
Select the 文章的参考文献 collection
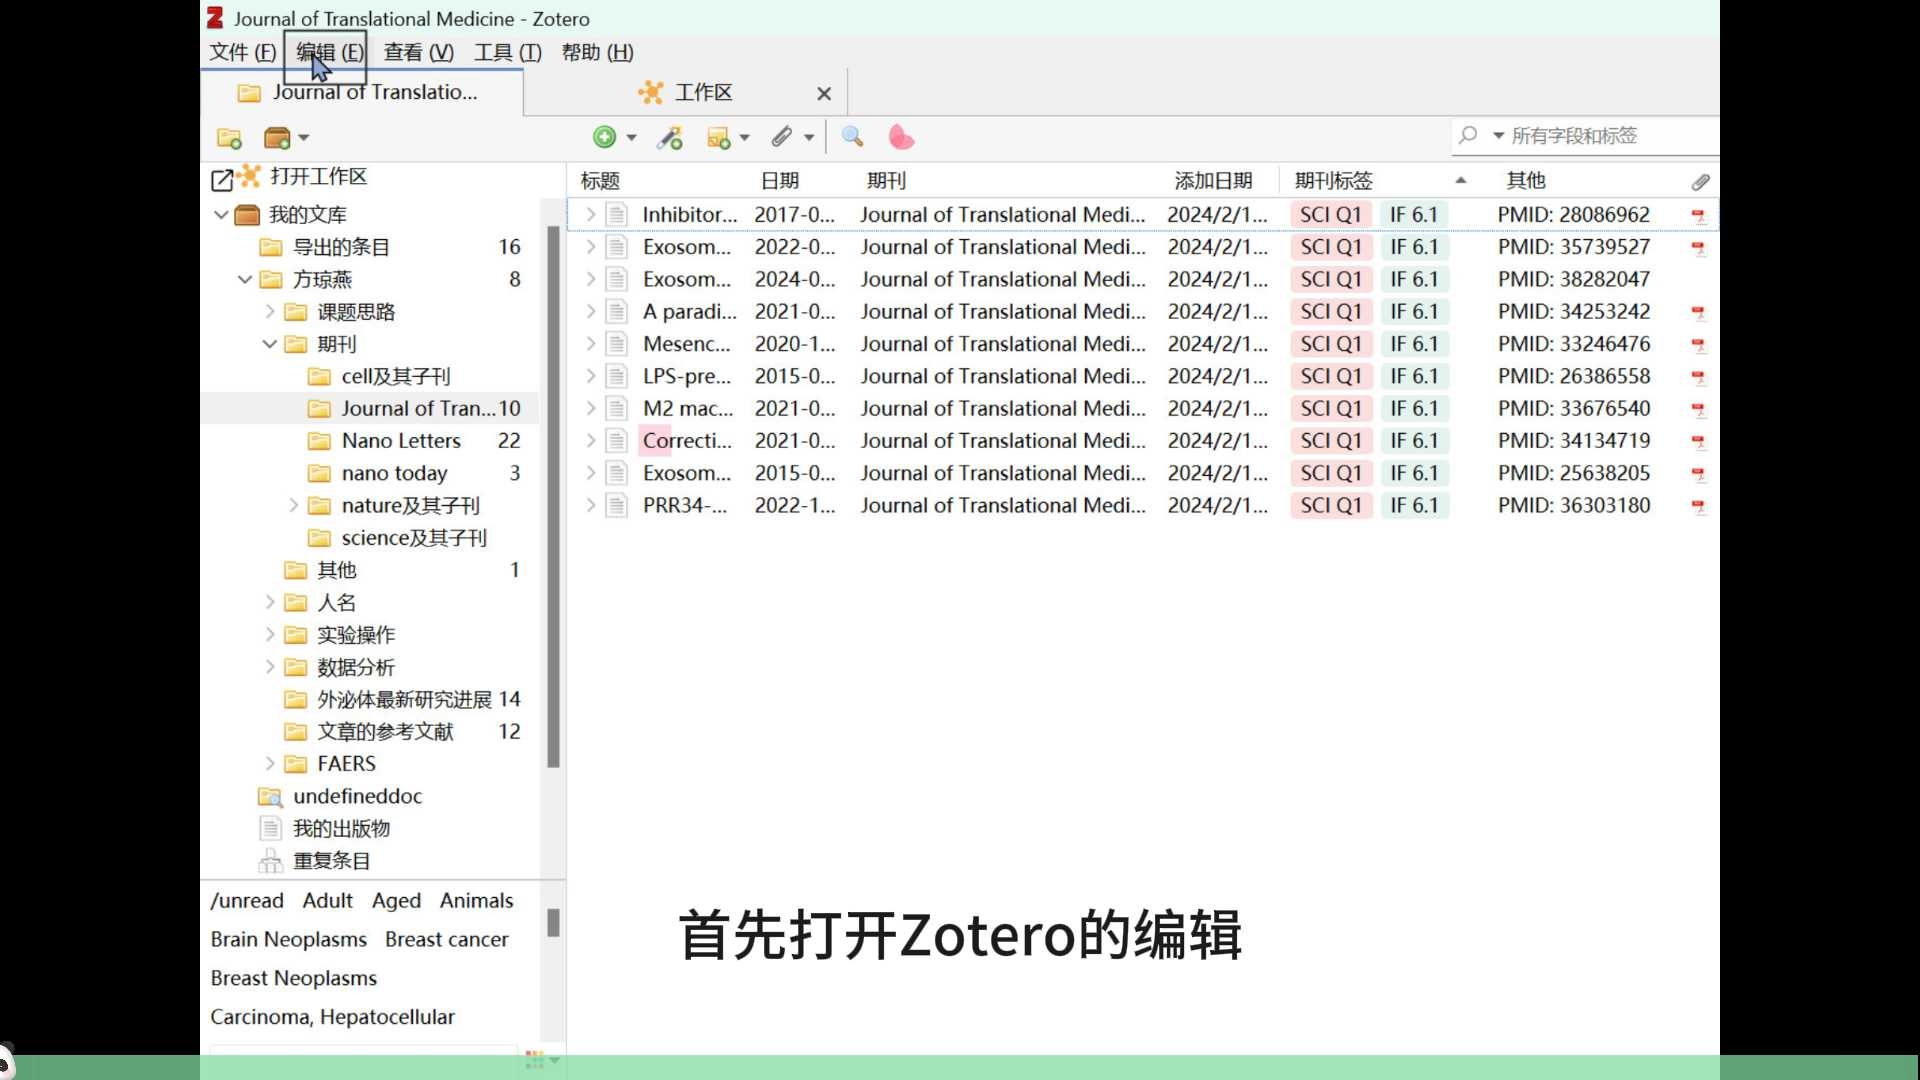(370, 732)
